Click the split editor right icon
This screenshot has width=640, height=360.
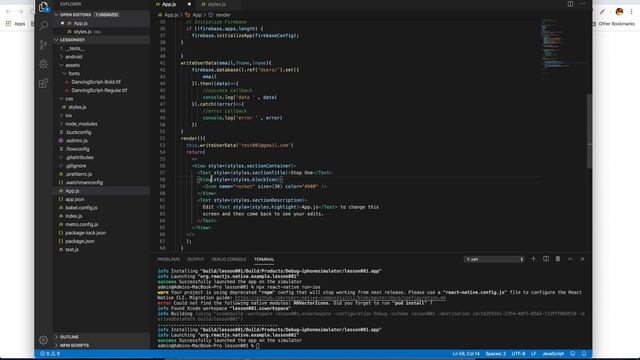(570, 4)
